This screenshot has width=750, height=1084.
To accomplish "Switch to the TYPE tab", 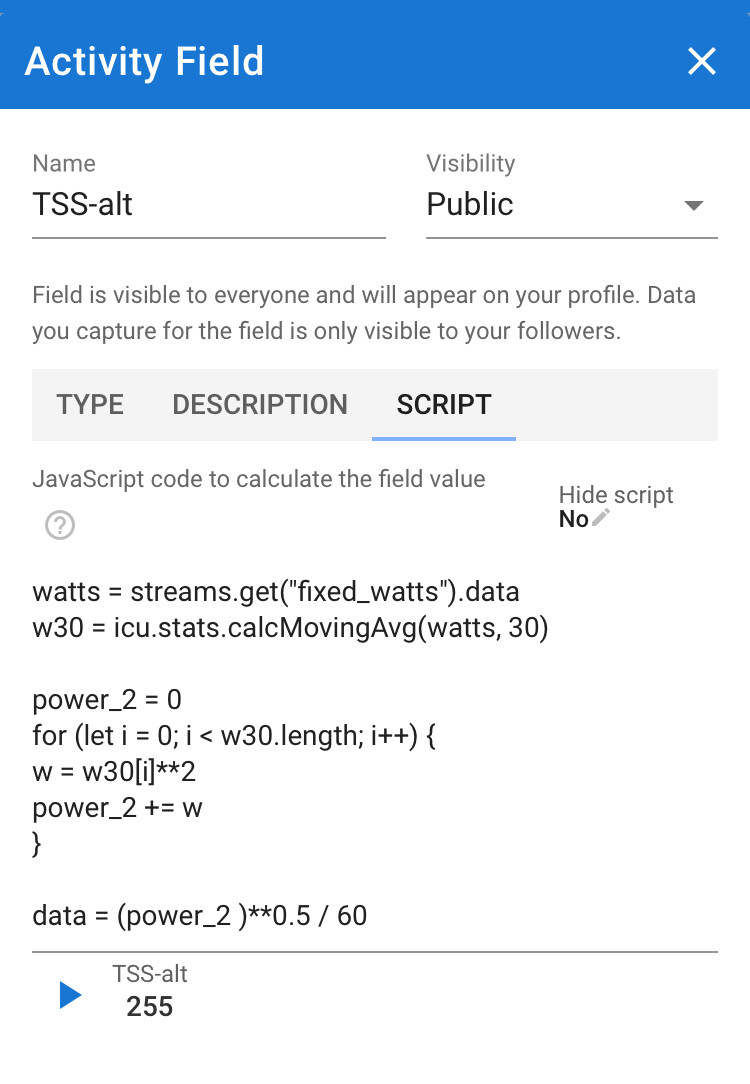I will 91,404.
